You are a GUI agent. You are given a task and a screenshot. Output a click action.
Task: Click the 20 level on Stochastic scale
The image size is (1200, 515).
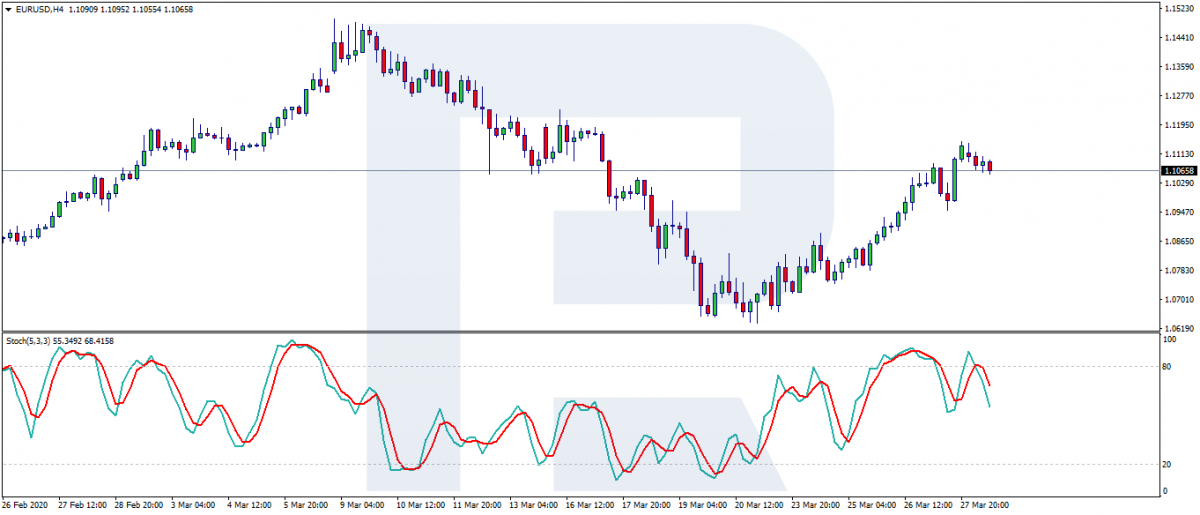[1167, 465]
